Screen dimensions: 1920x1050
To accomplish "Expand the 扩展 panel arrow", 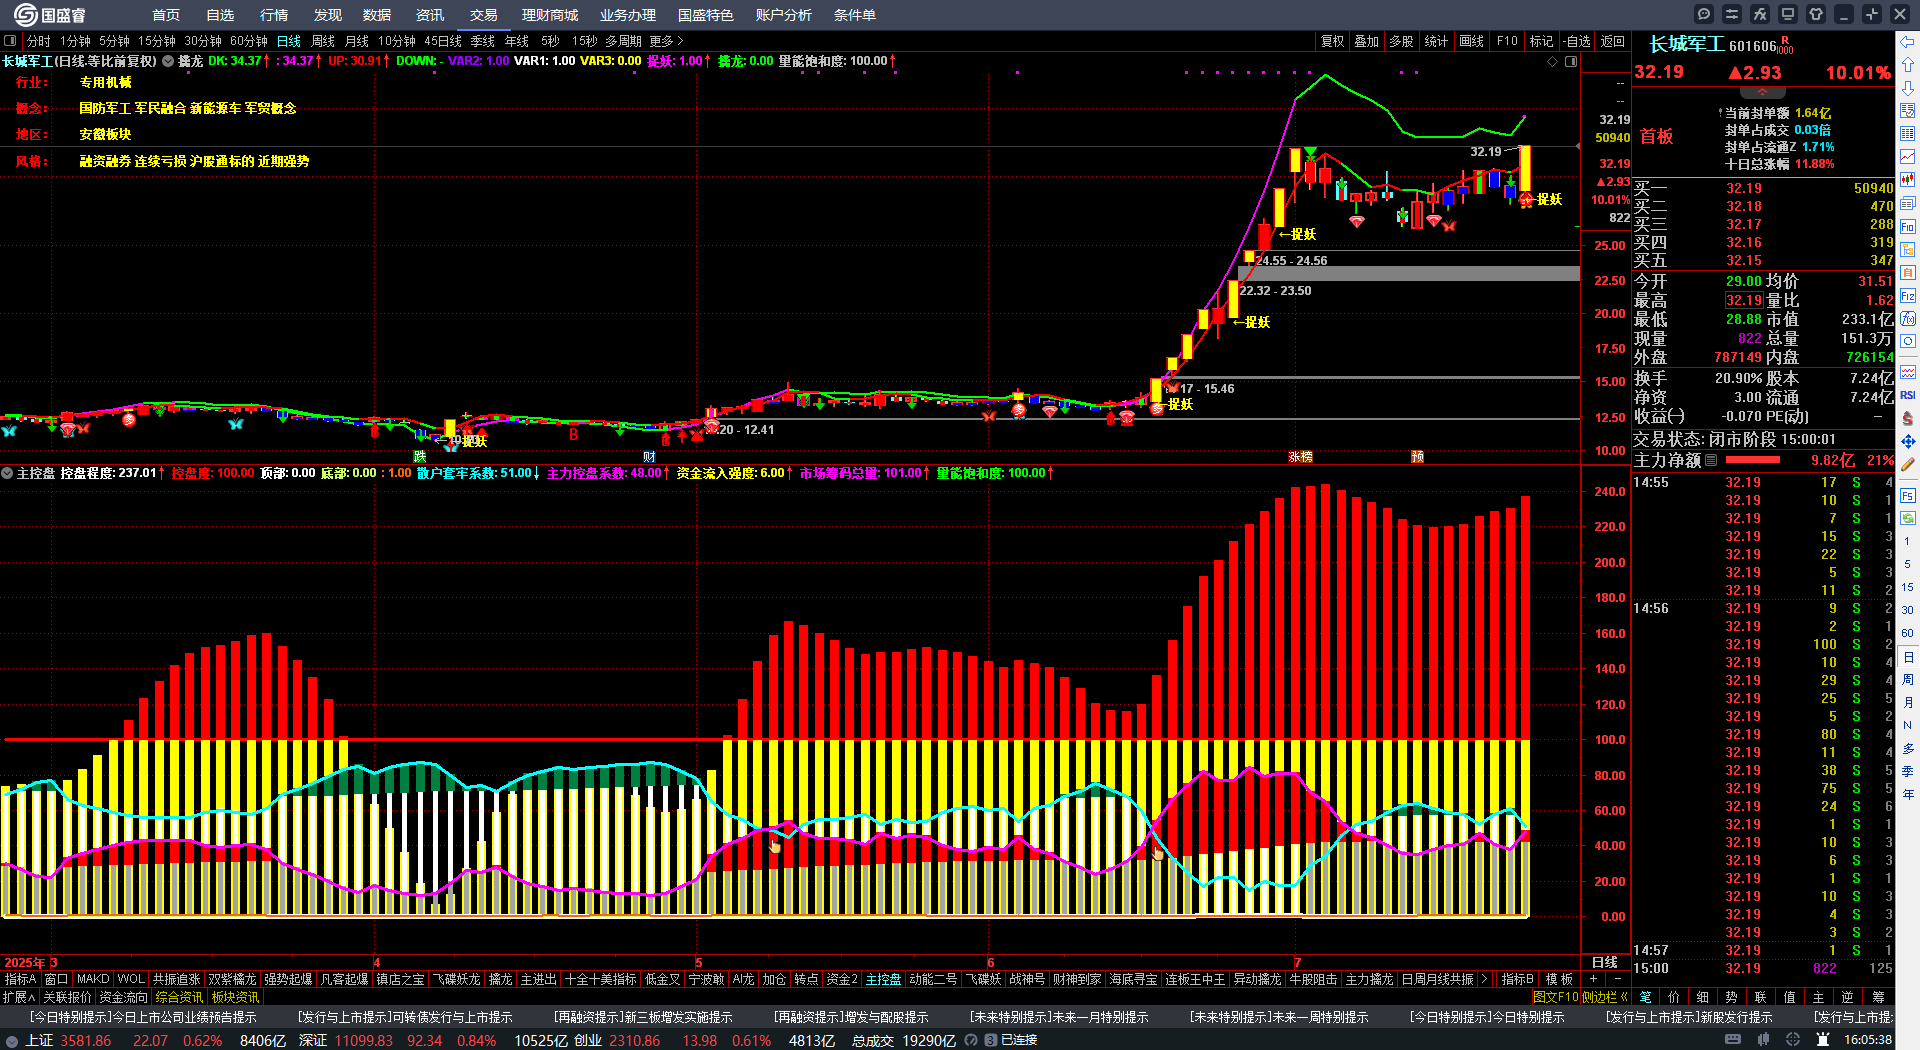I will [x=19, y=997].
